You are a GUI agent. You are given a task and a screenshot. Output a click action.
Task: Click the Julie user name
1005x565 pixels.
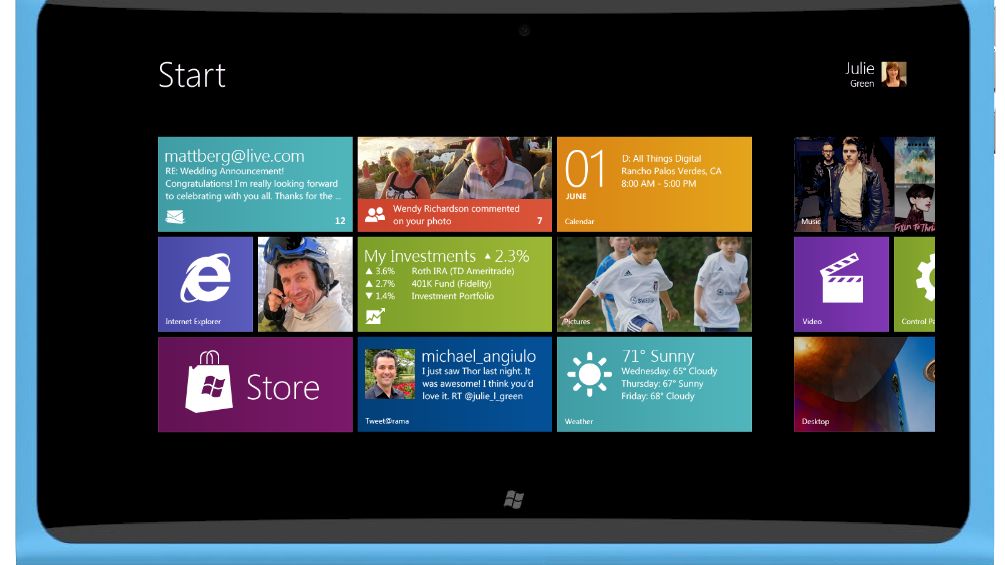click(x=860, y=69)
